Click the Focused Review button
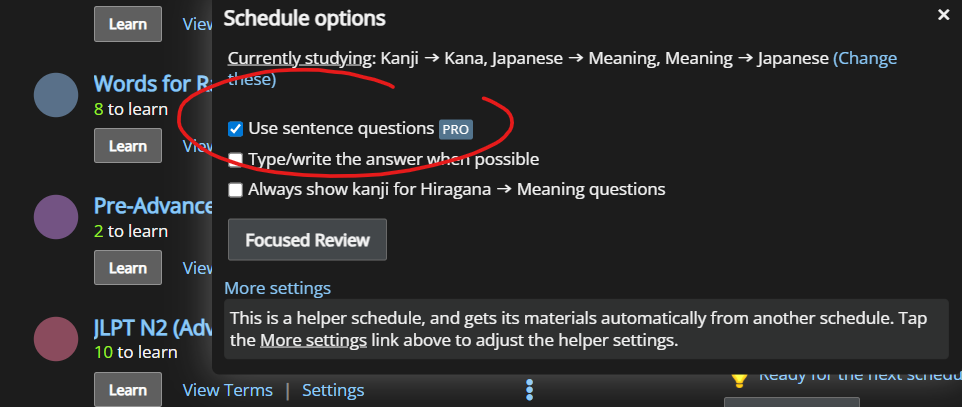962x407 pixels. pyautogui.click(x=307, y=240)
